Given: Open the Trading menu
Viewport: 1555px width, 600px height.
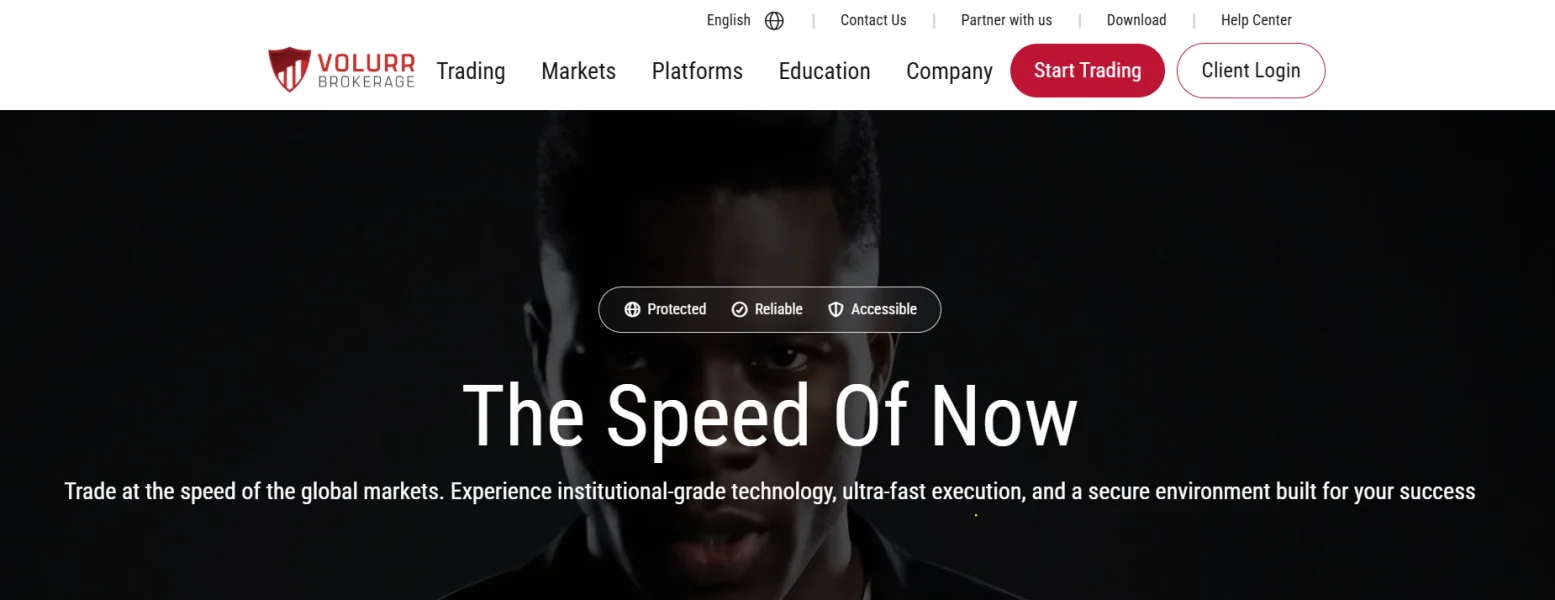Looking at the screenshot, I should [471, 71].
